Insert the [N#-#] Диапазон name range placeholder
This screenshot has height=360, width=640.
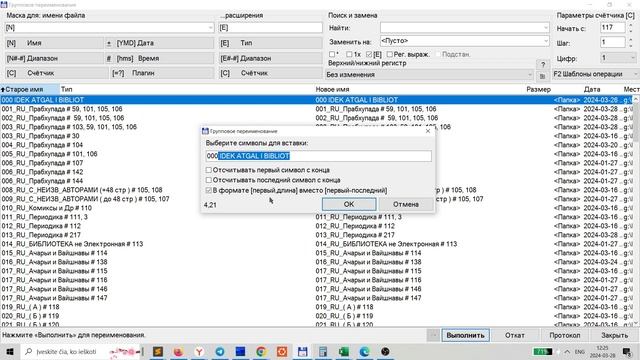coord(54,58)
